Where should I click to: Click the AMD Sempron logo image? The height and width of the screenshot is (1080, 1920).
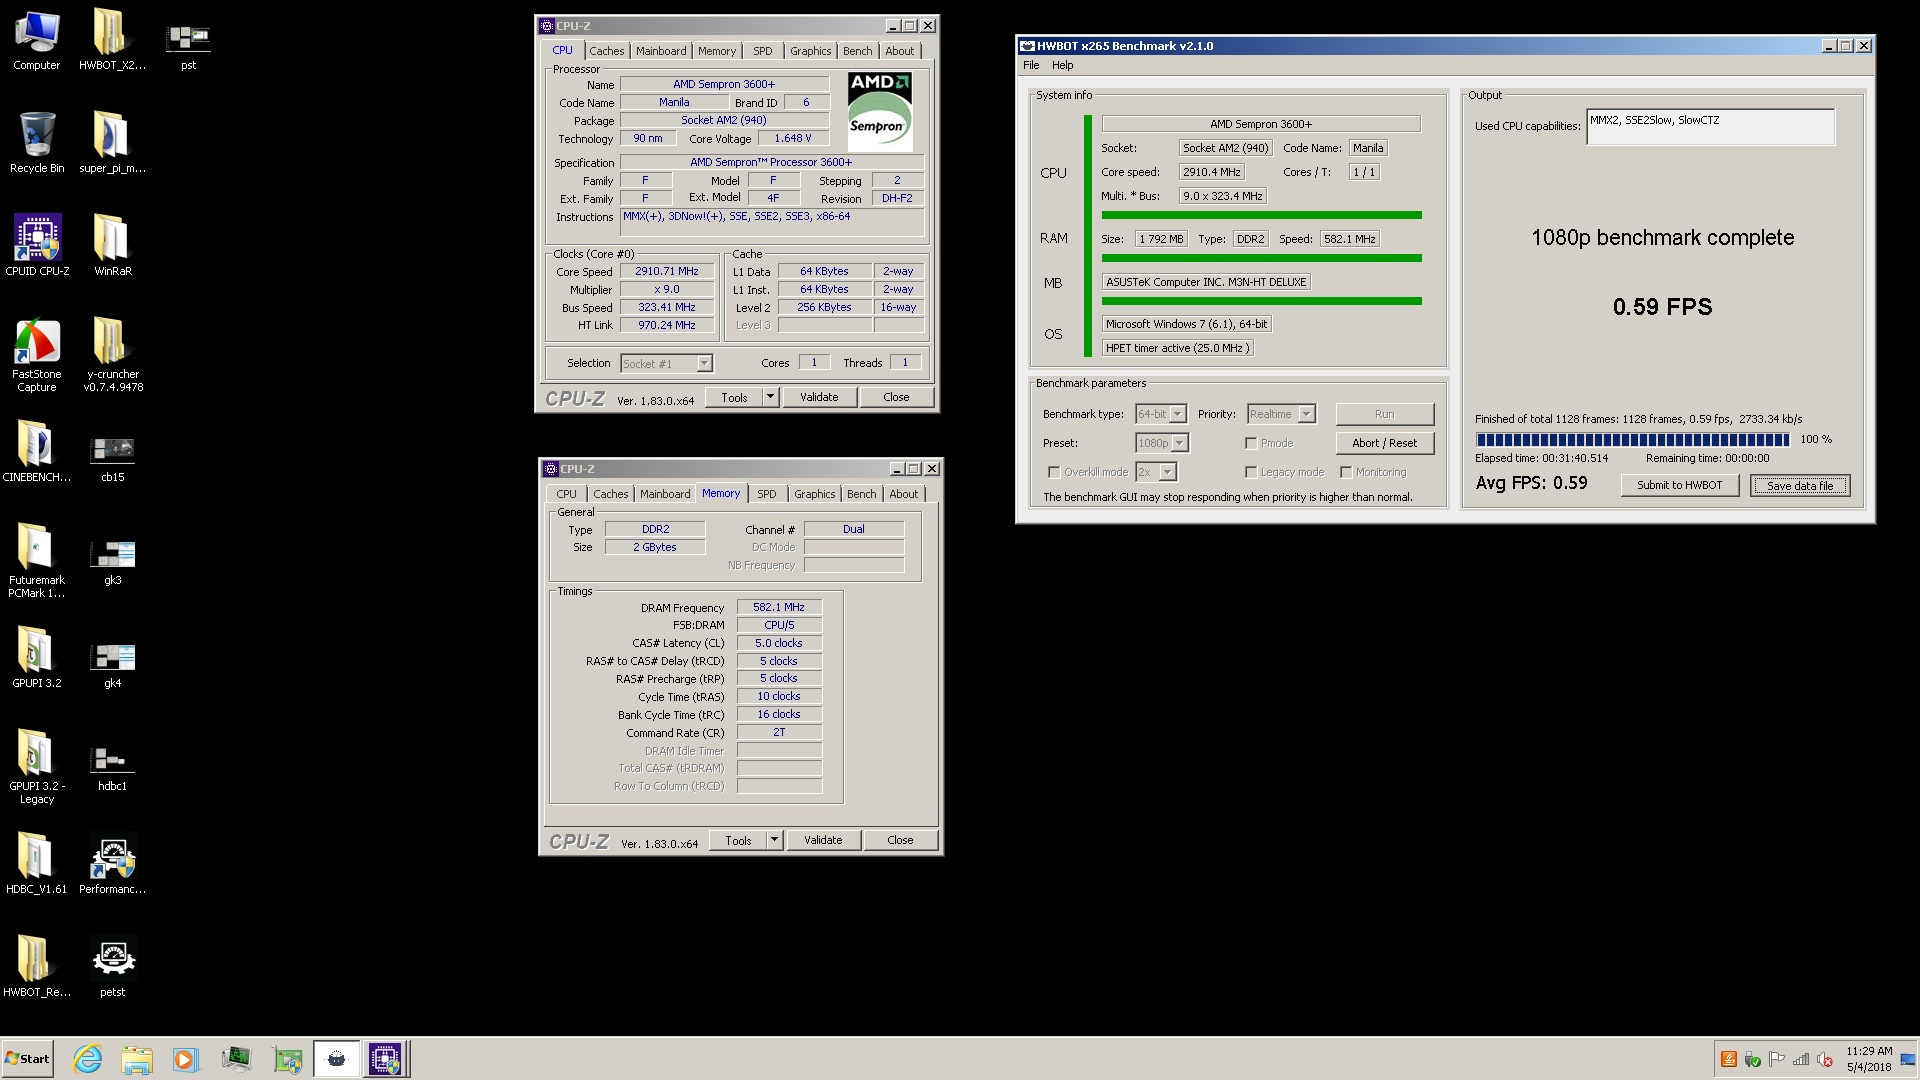coord(879,111)
